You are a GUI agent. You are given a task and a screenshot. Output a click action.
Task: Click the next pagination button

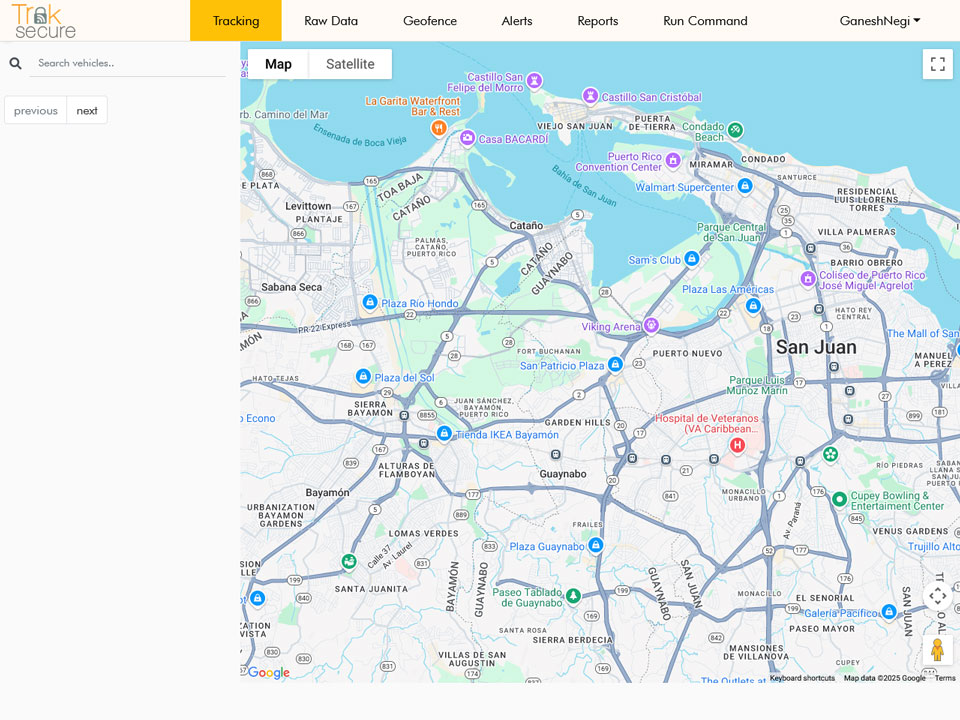(87, 110)
